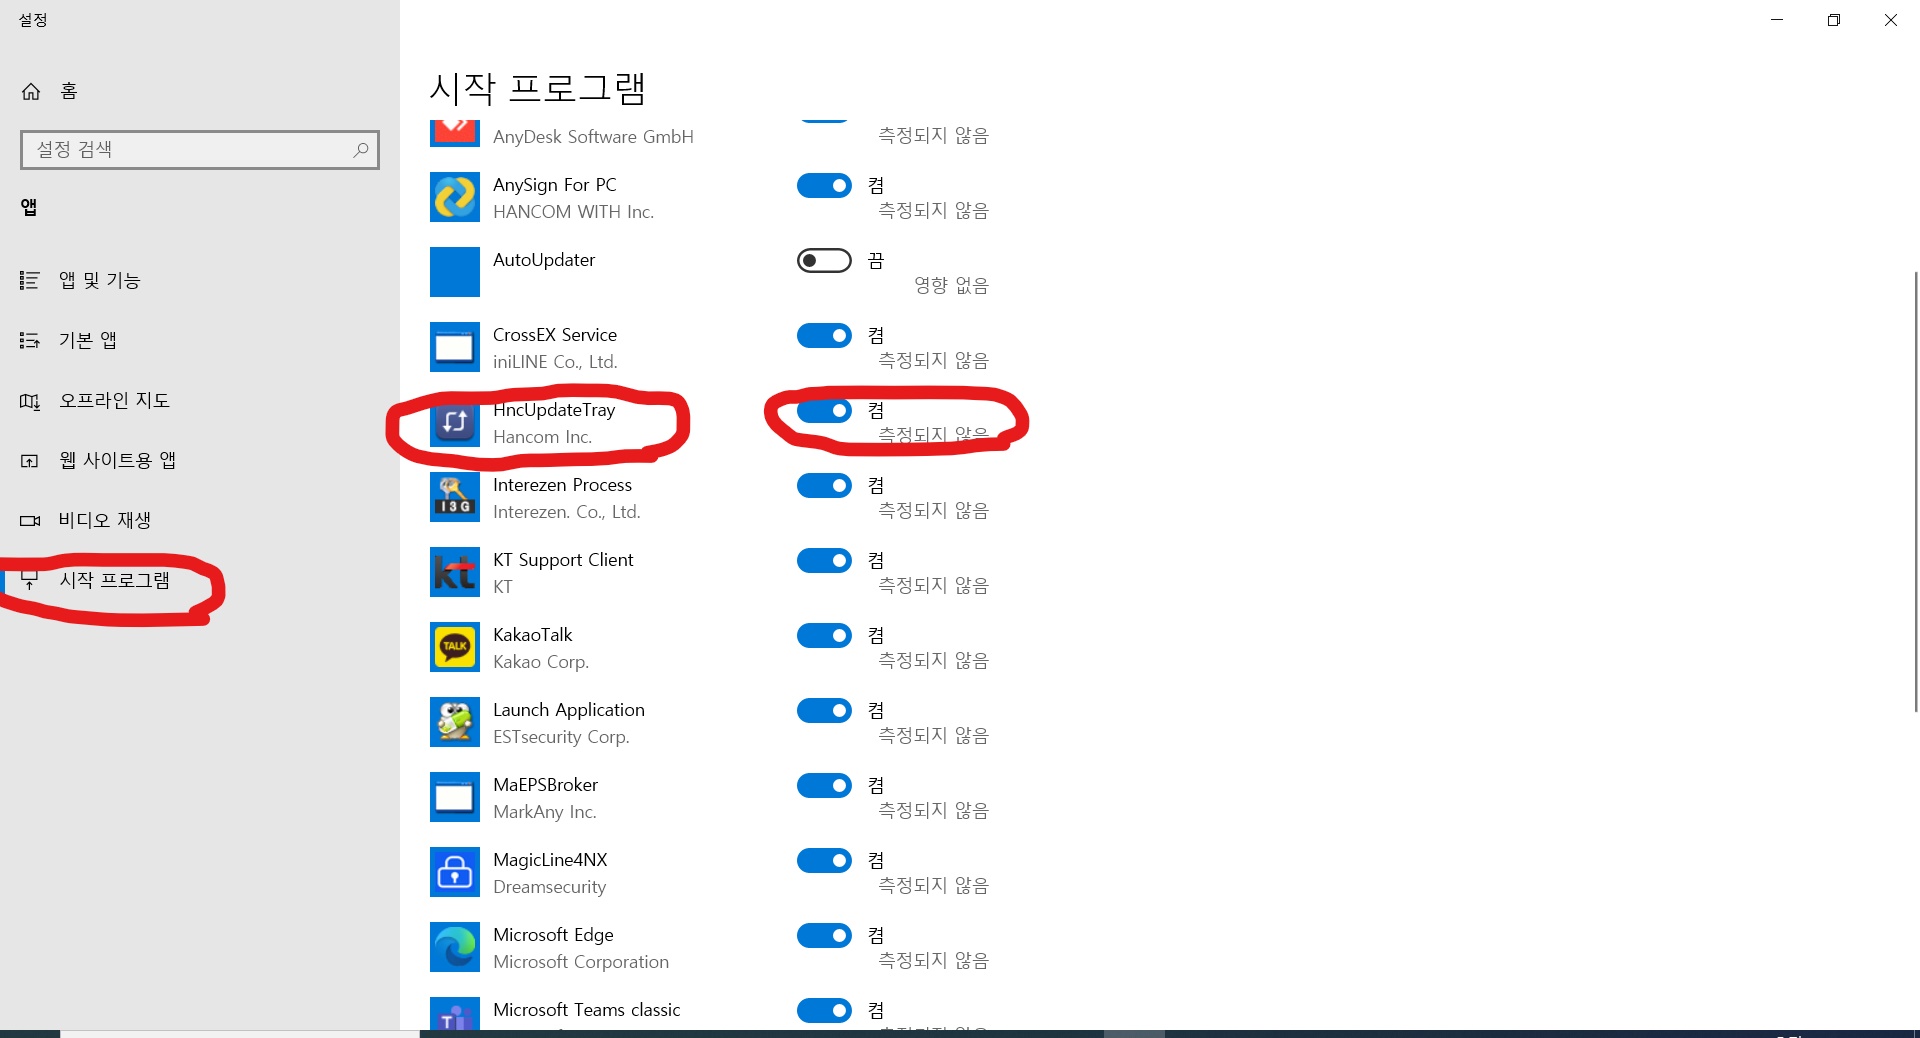Screen dimensions: 1920x1038
Task: Click the MaEPSBroker icon
Action: [455, 797]
